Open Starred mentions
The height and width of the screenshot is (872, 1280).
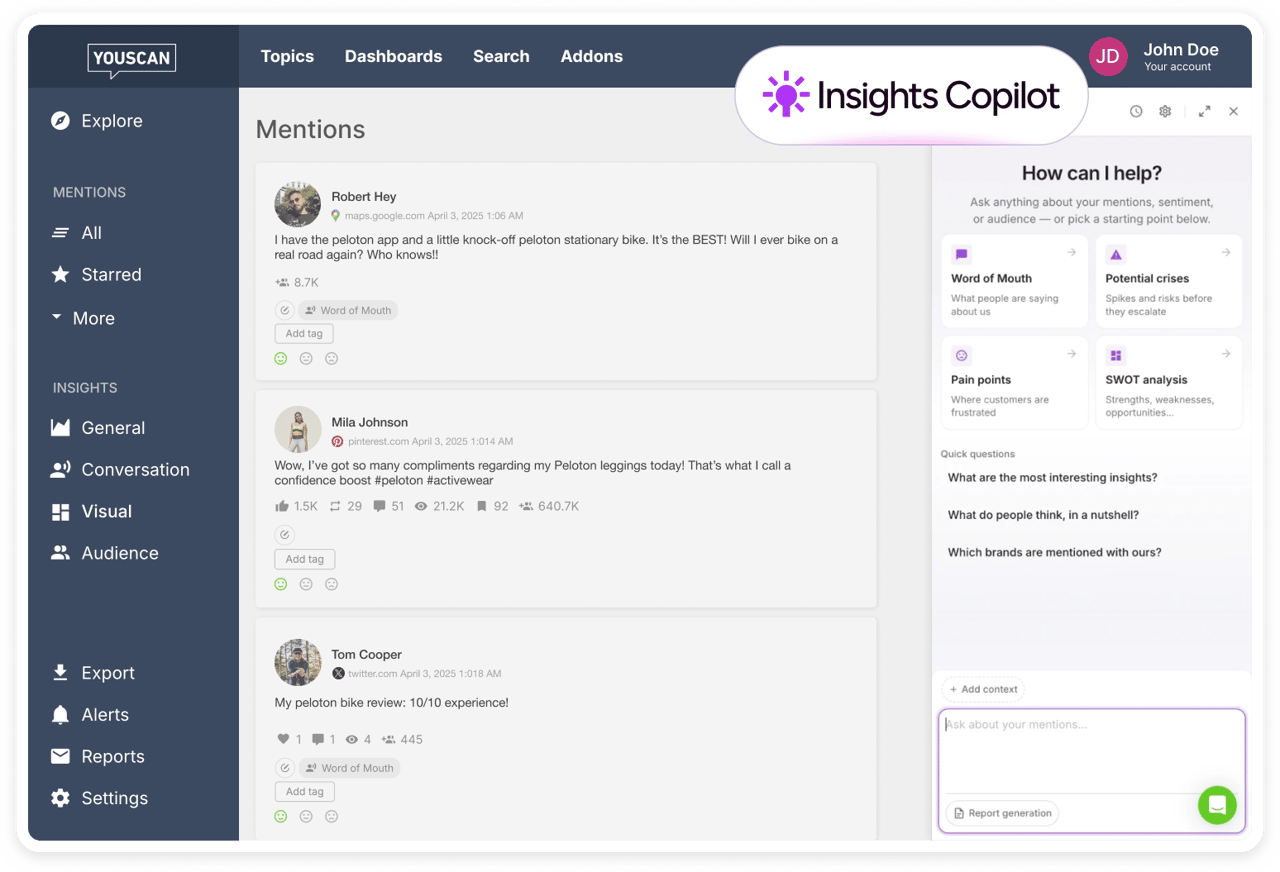point(96,275)
